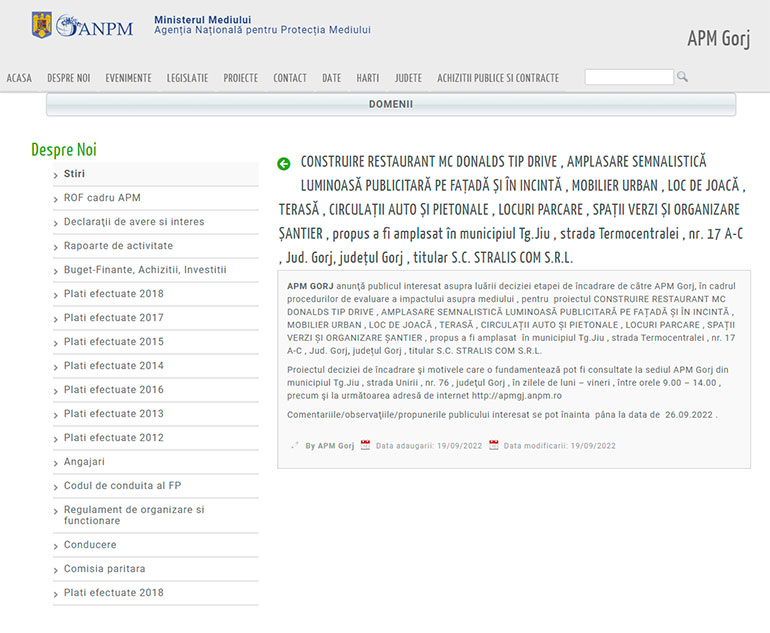Screen dimensions: 770x633
Task: Open the ACASA menu item
Action: coord(19,78)
